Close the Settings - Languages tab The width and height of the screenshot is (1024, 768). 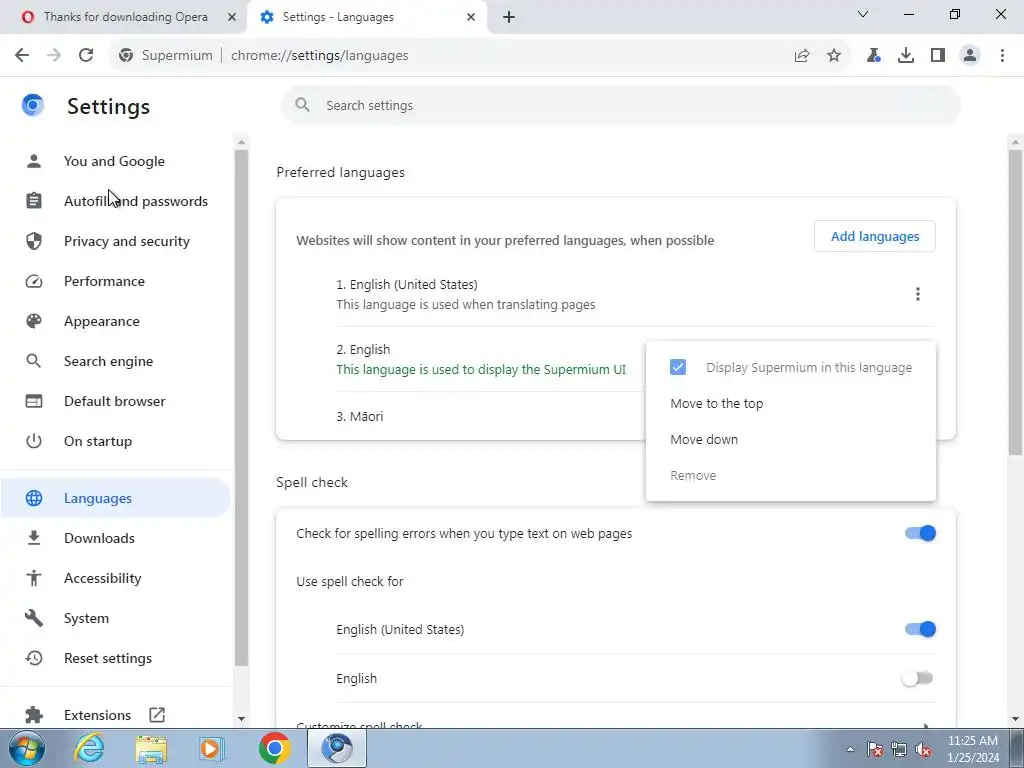point(471,17)
